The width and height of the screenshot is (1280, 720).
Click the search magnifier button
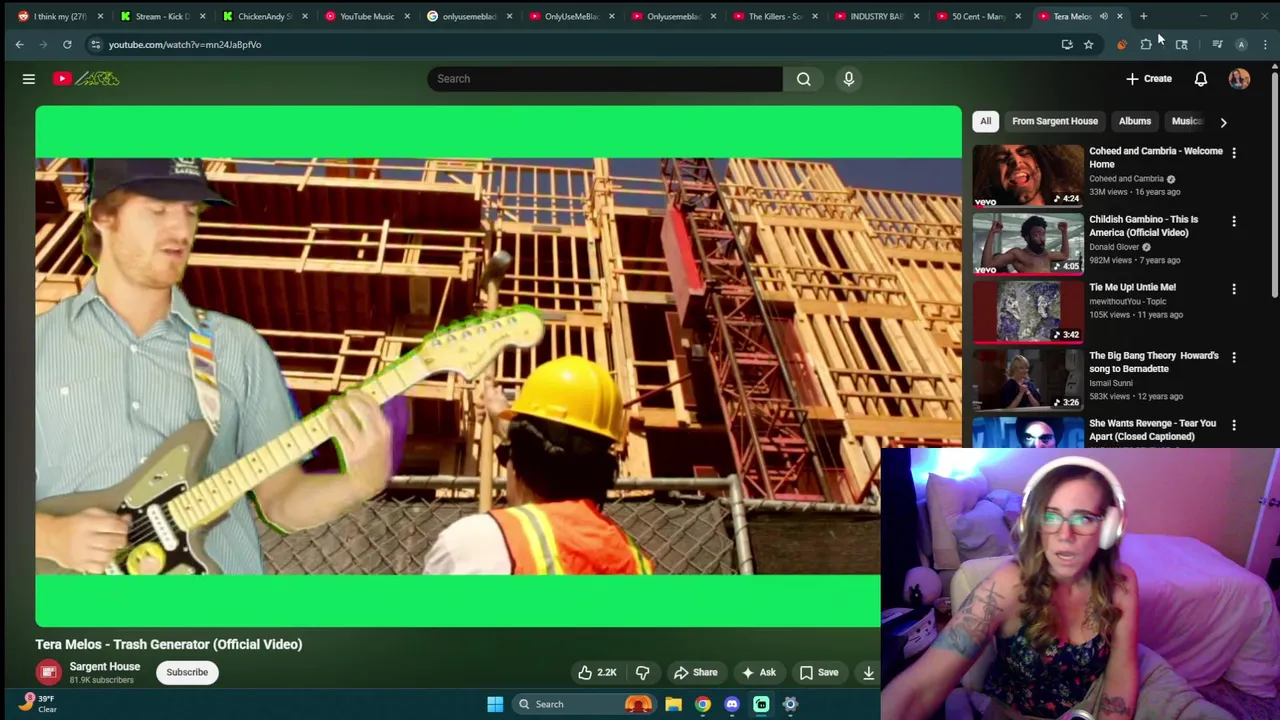(x=804, y=79)
